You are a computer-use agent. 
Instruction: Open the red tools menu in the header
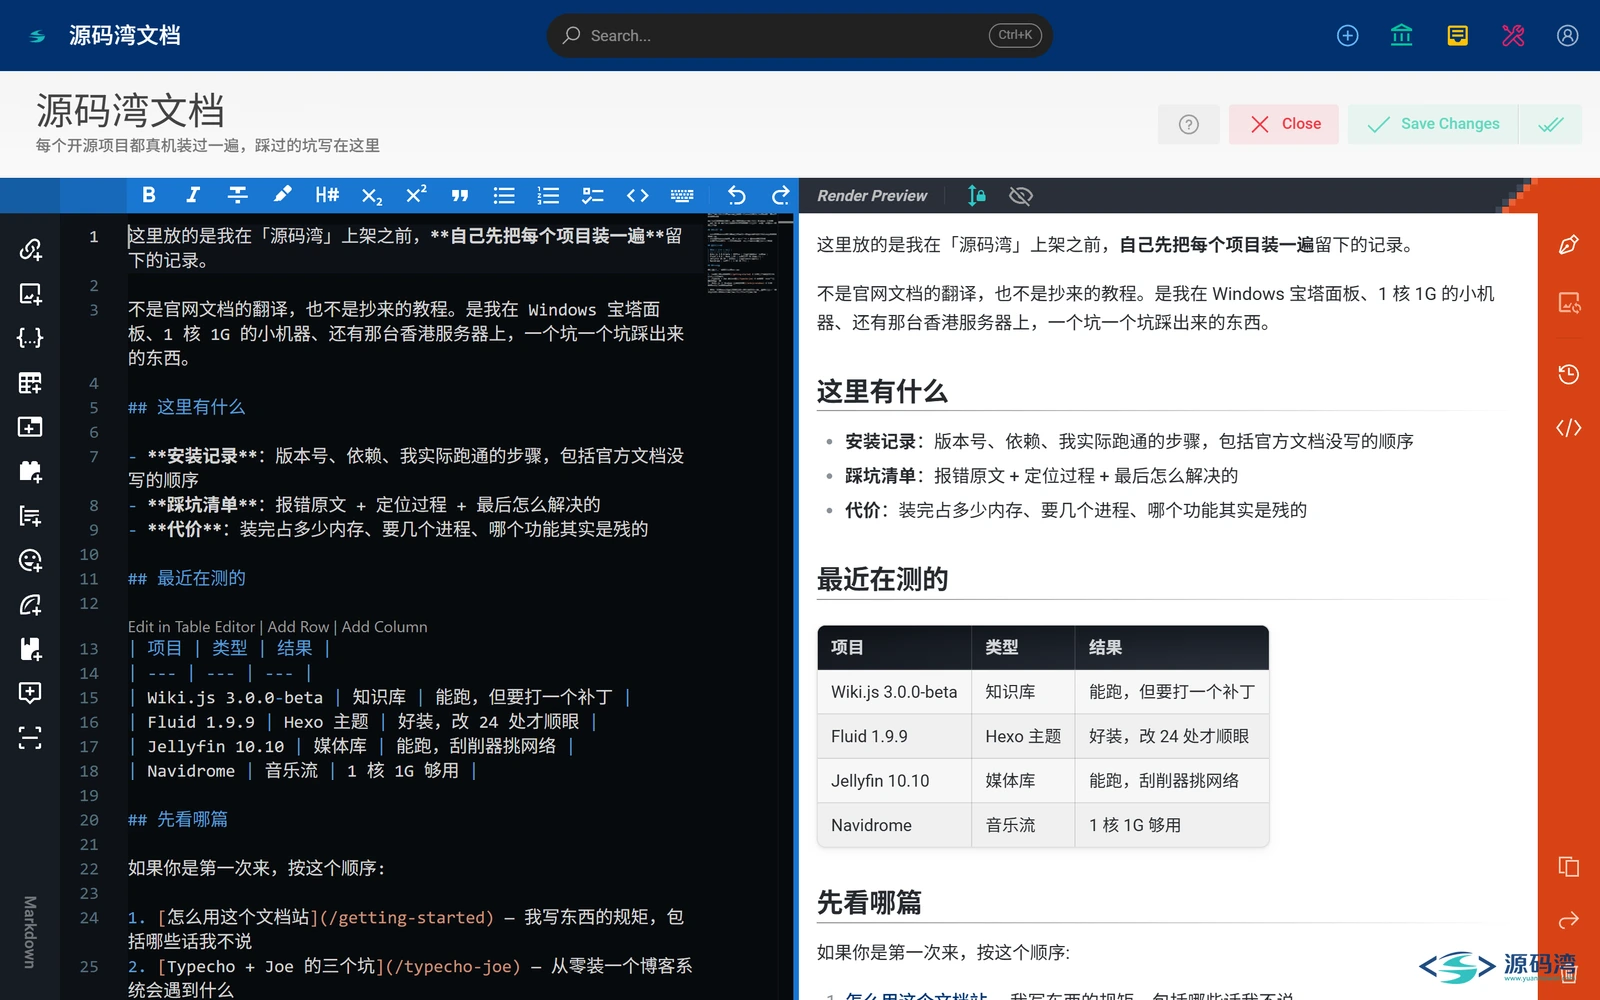click(x=1513, y=36)
